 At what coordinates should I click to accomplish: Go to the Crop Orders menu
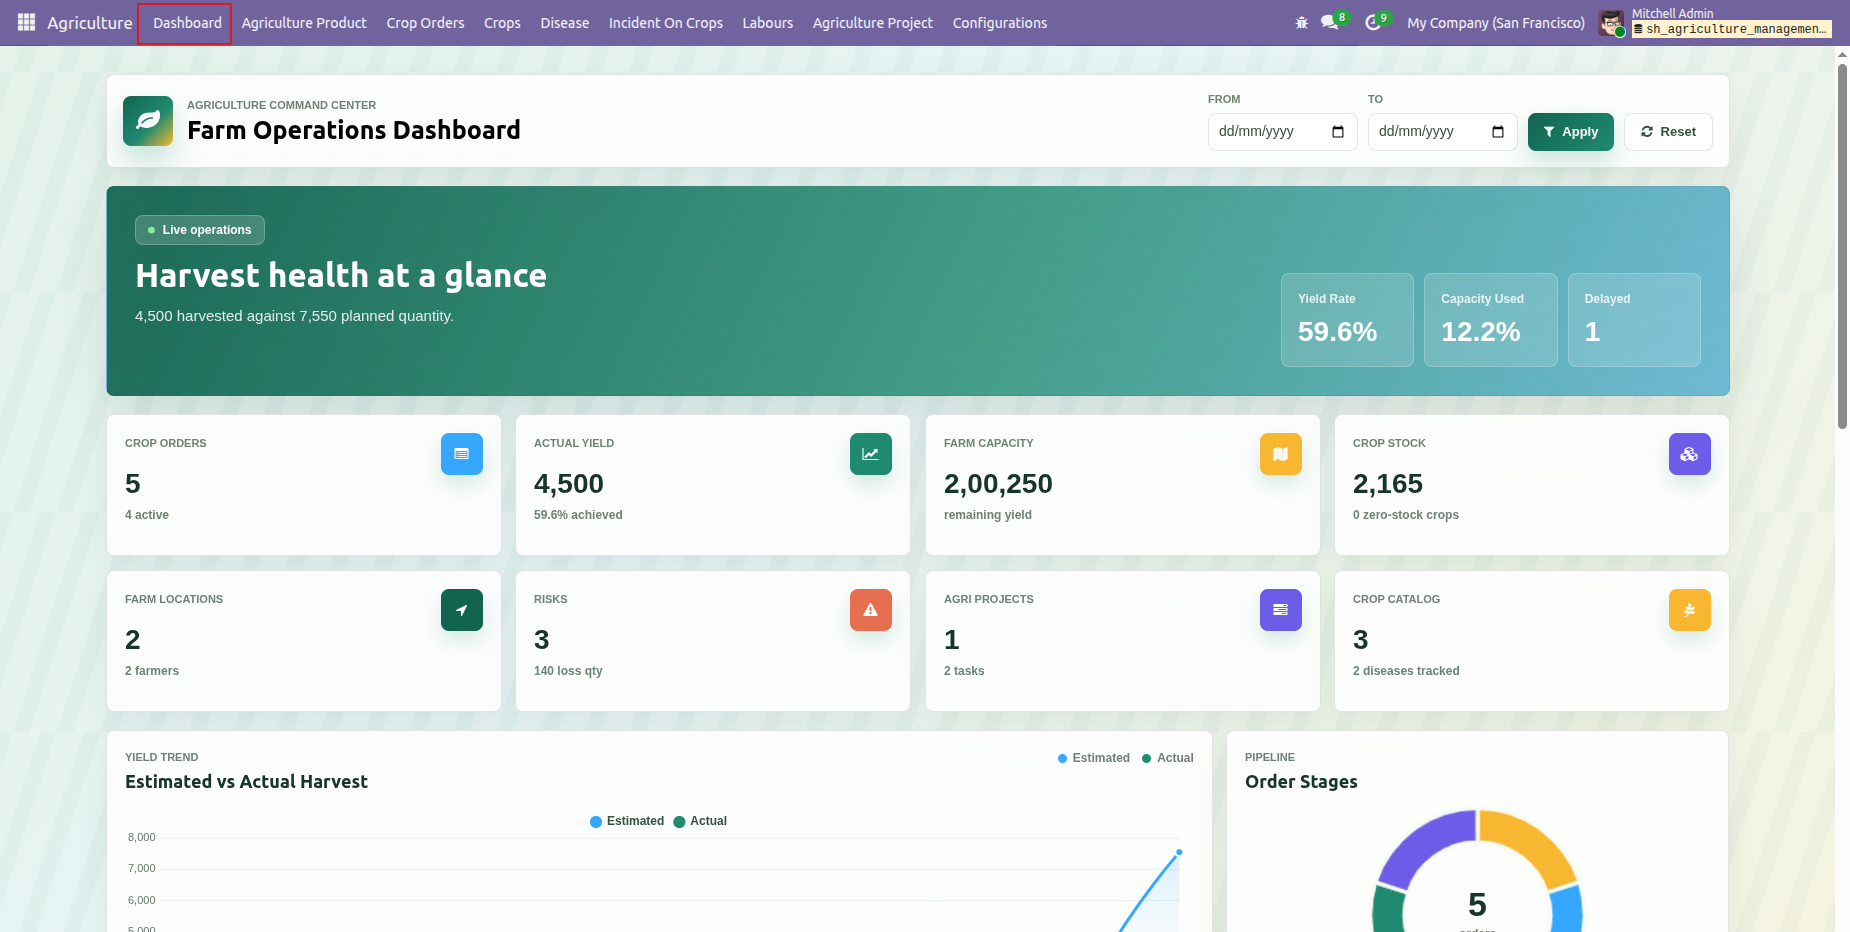tap(425, 23)
